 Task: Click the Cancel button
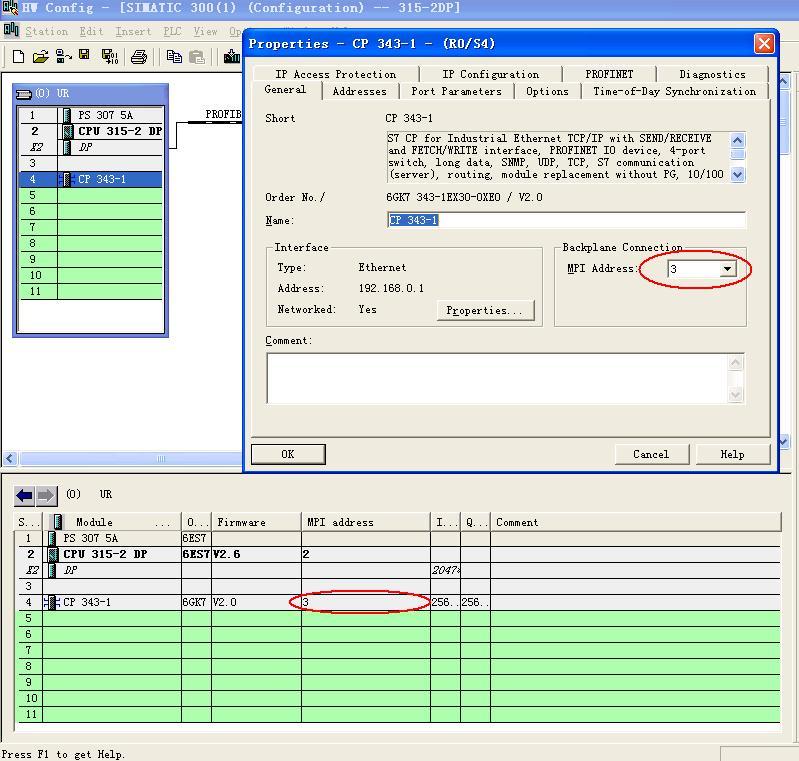pyautogui.click(x=651, y=454)
